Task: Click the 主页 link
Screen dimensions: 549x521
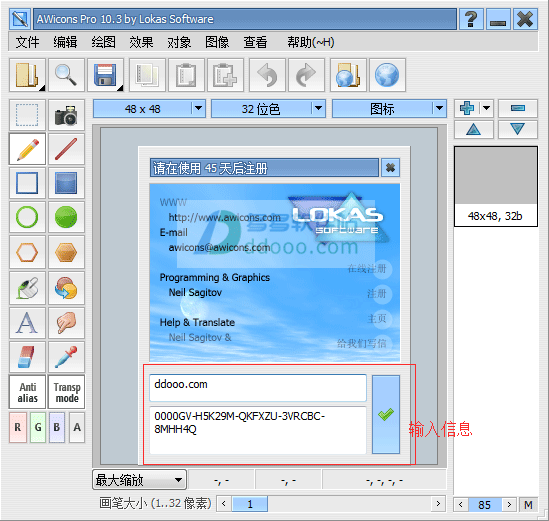Action: [x=377, y=319]
